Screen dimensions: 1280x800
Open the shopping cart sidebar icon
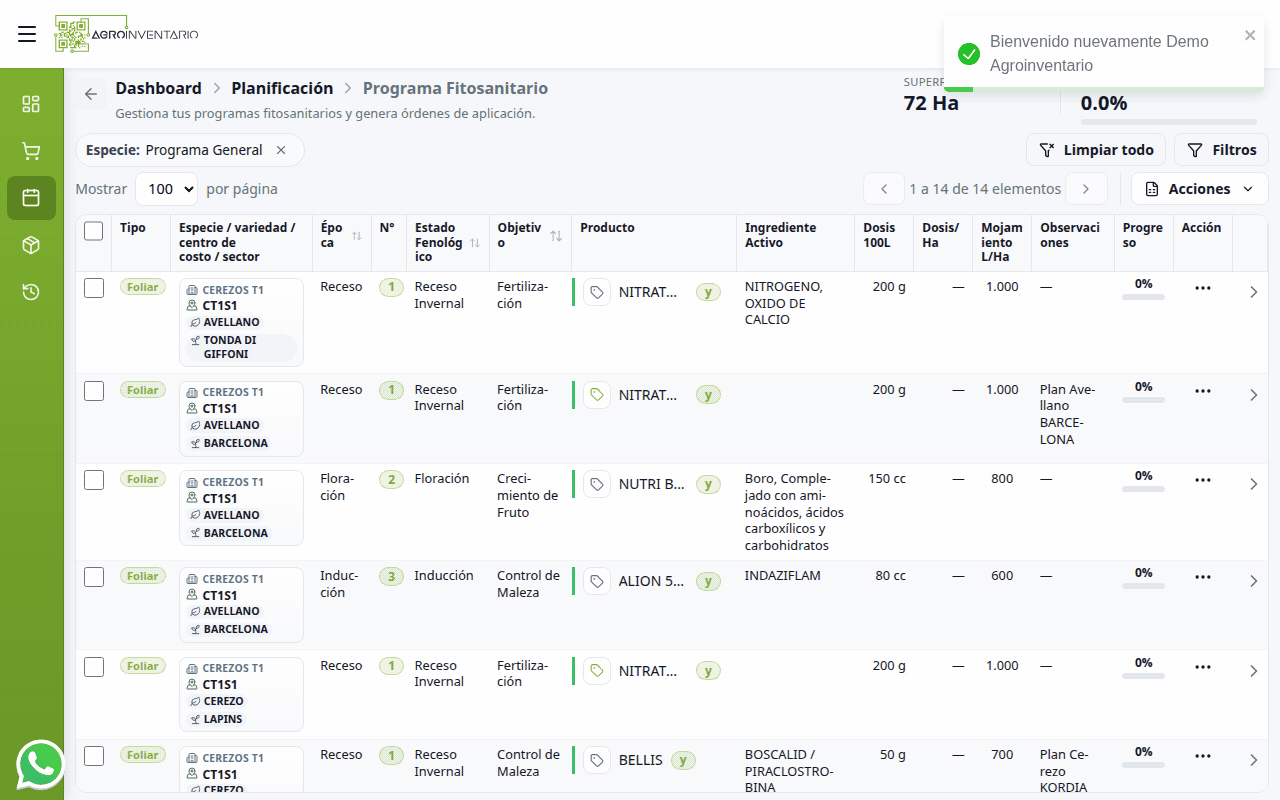click(31, 151)
